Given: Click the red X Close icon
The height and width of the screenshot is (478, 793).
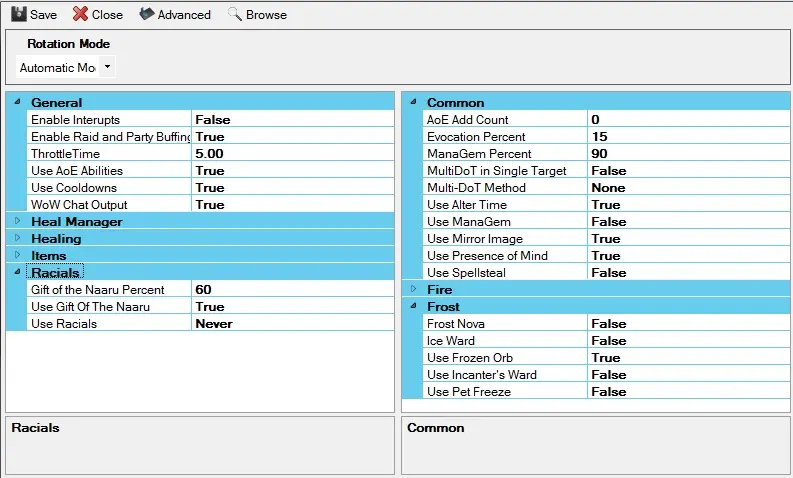Looking at the screenshot, I should coord(81,14).
